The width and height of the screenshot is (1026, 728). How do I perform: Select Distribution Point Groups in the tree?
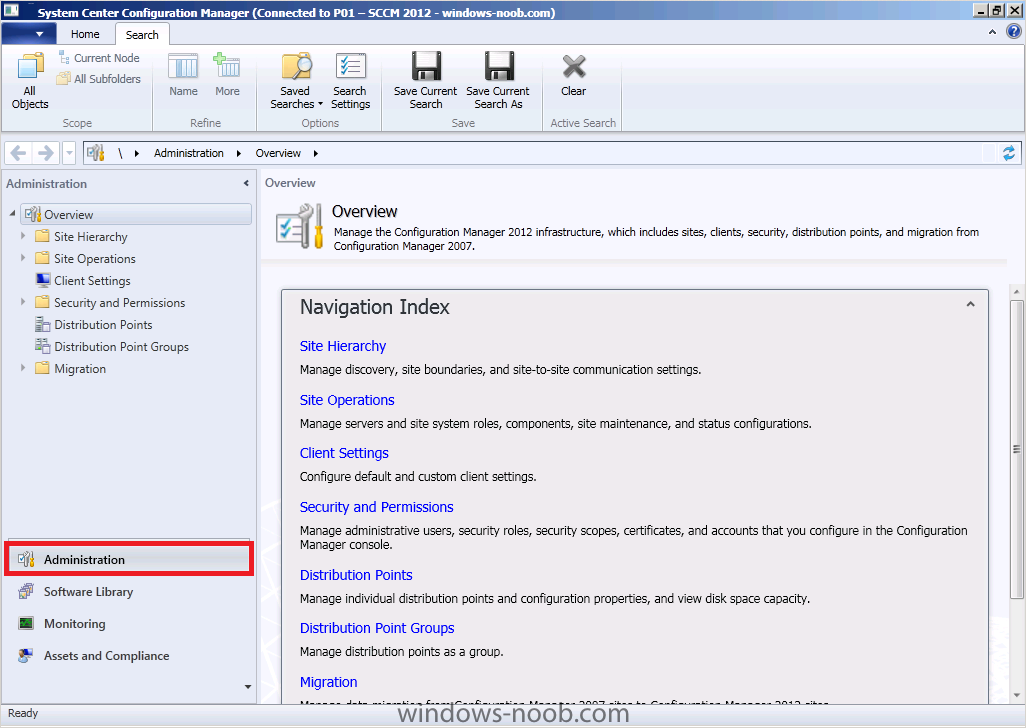coord(121,347)
